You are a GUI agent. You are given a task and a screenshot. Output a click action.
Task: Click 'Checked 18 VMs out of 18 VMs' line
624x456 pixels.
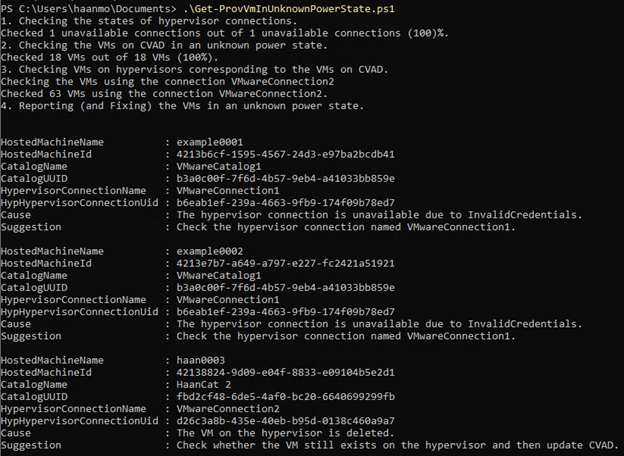click(109, 57)
